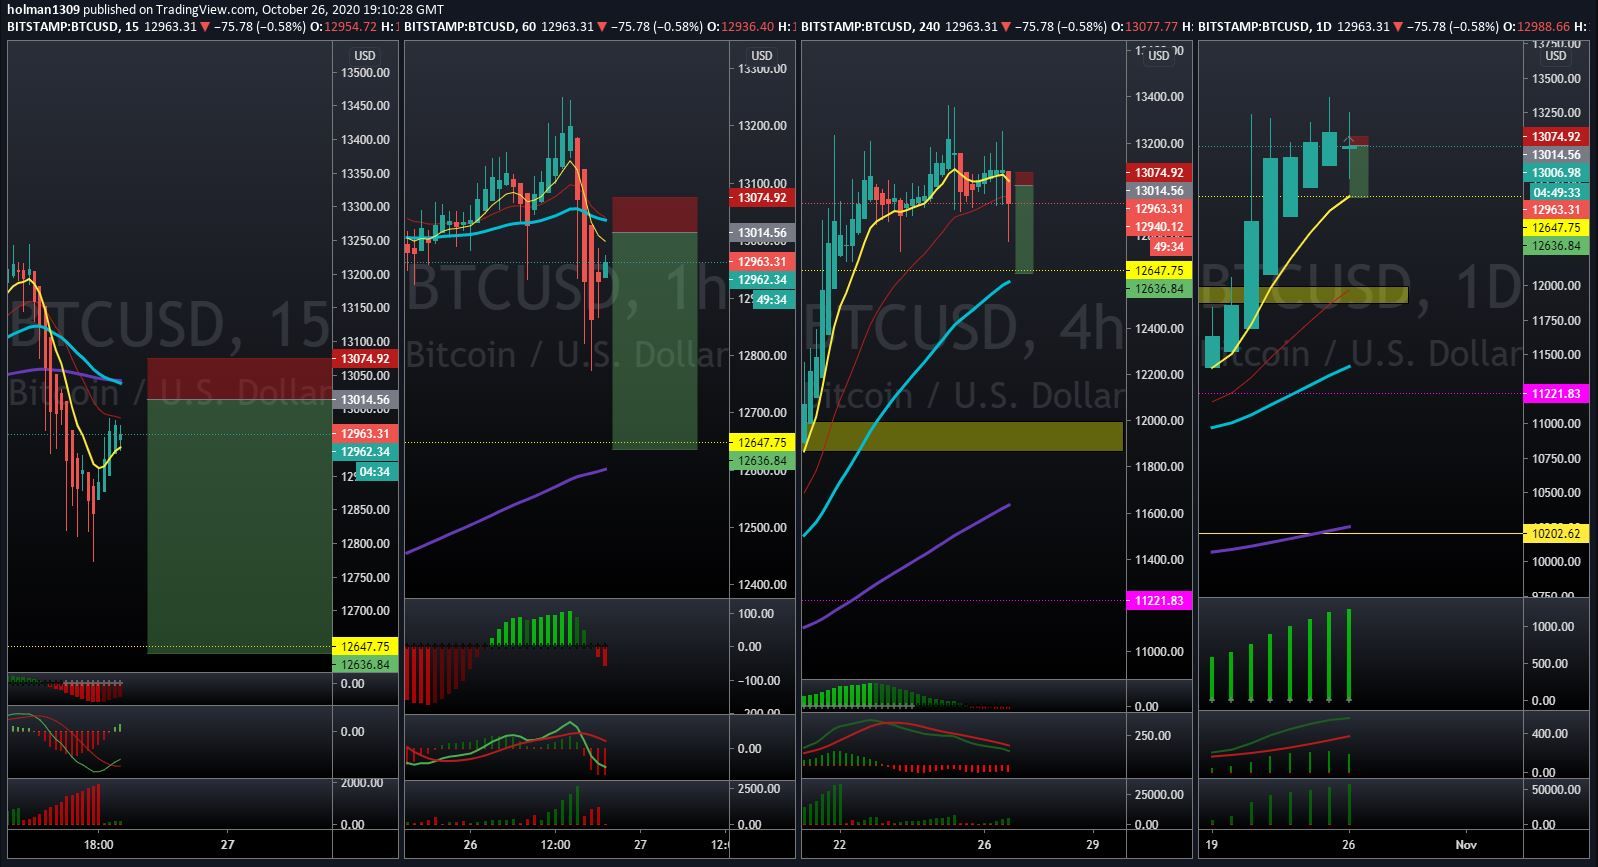
Task: Click the 'BITSTAMP:BTCUSD, 1D' symbol header
Action: 1265,27
